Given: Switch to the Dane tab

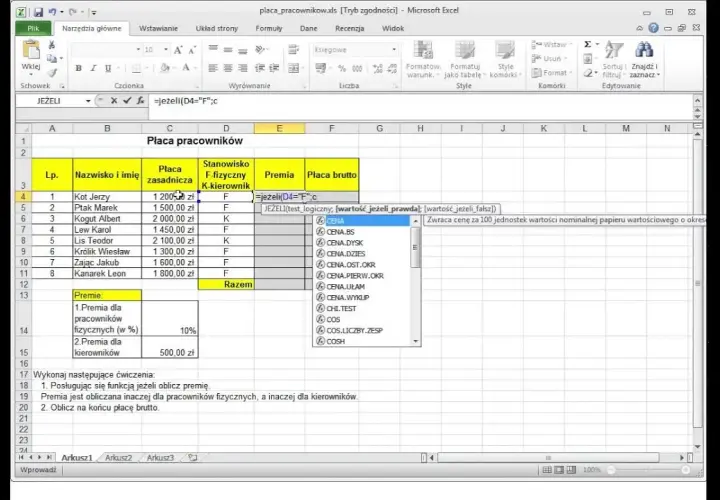Looking at the screenshot, I should [309, 28].
